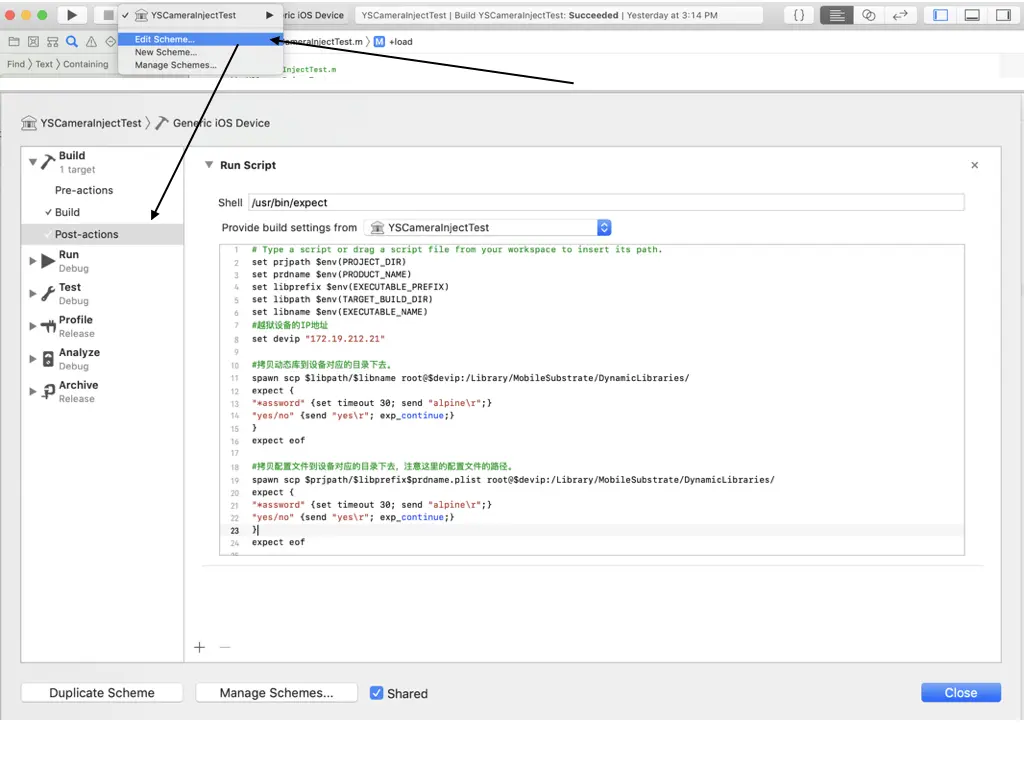Viewport: 1024px width, 768px height.
Task: Expand the Analyze Debug section
Action: [x=33, y=359]
